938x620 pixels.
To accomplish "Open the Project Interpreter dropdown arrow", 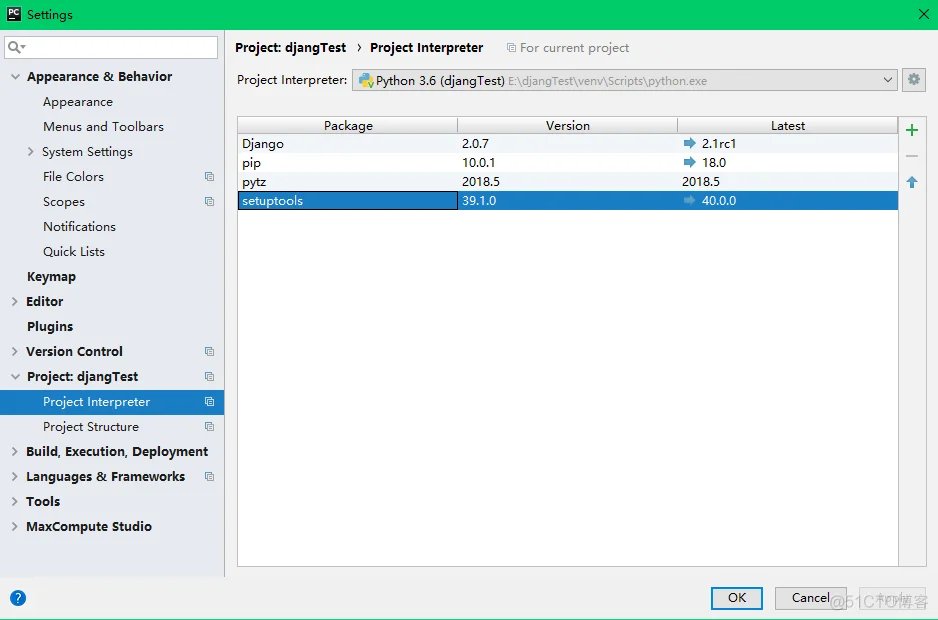I will pyautogui.click(x=888, y=80).
